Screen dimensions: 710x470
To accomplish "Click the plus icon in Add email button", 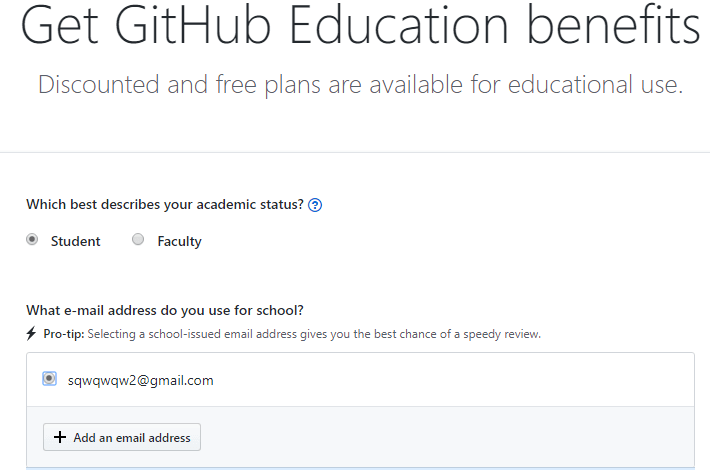I will click(x=60, y=437).
